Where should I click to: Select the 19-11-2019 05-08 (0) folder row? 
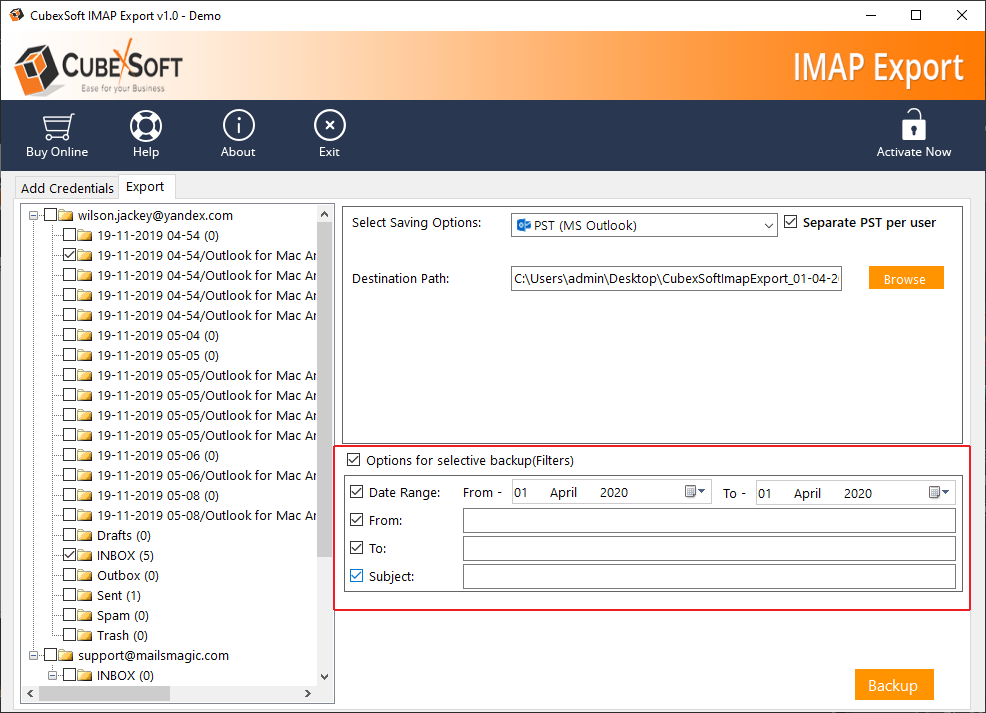(158, 495)
